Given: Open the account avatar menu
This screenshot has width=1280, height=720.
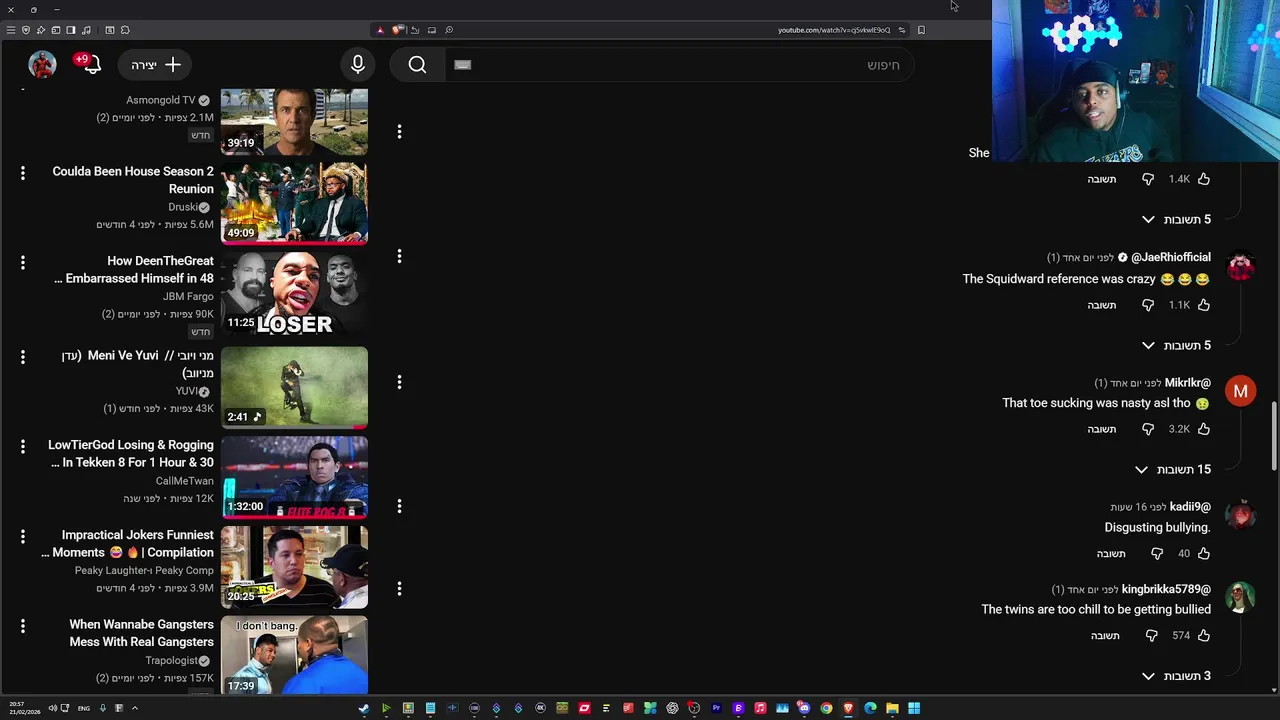Looking at the screenshot, I should coord(42,64).
